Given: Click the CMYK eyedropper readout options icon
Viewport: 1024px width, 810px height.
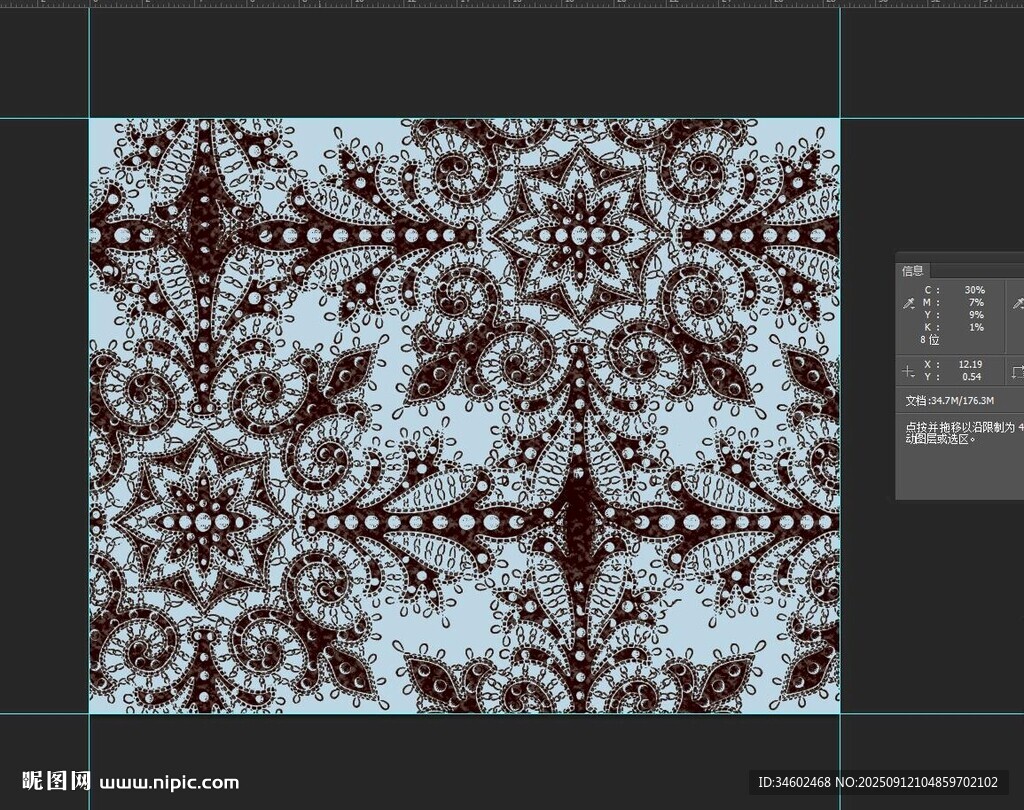Looking at the screenshot, I should [x=908, y=304].
